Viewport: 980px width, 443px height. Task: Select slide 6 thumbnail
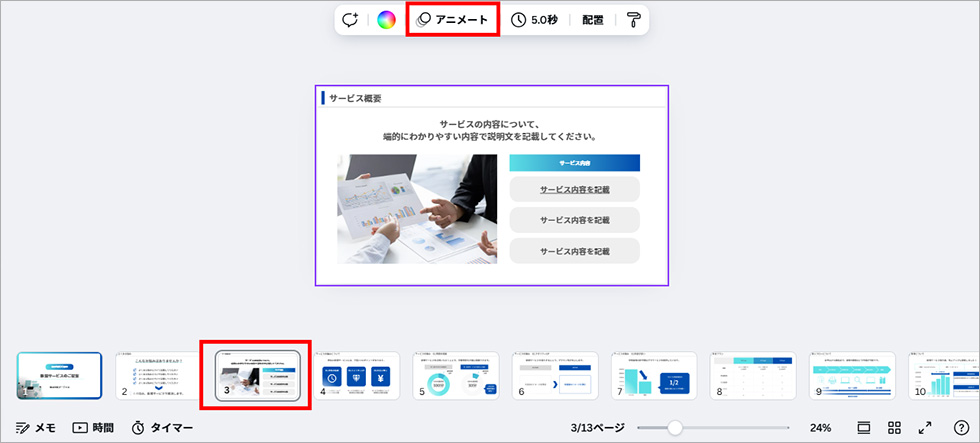point(555,376)
